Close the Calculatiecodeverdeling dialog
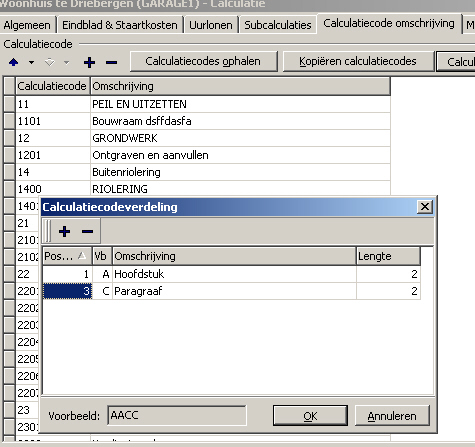The image size is (475, 447). (425, 207)
